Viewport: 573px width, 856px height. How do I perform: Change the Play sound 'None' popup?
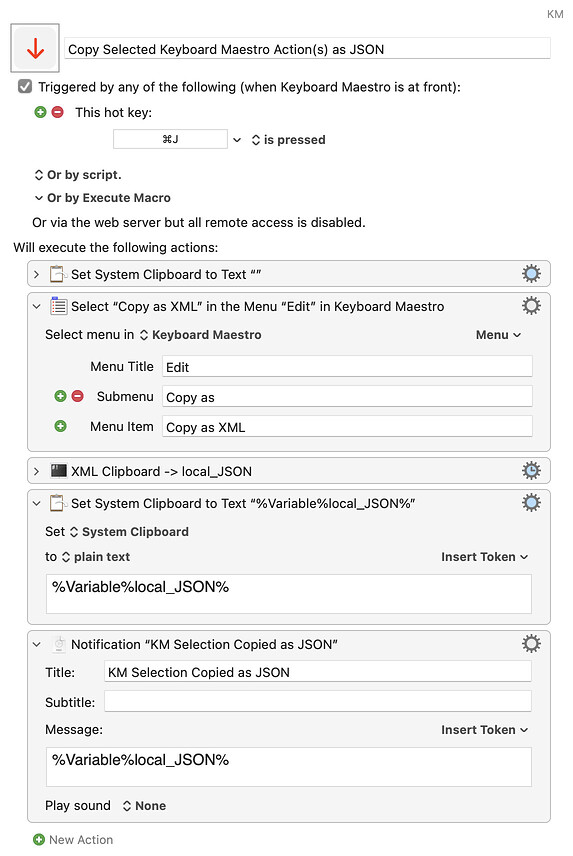coord(144,806)
